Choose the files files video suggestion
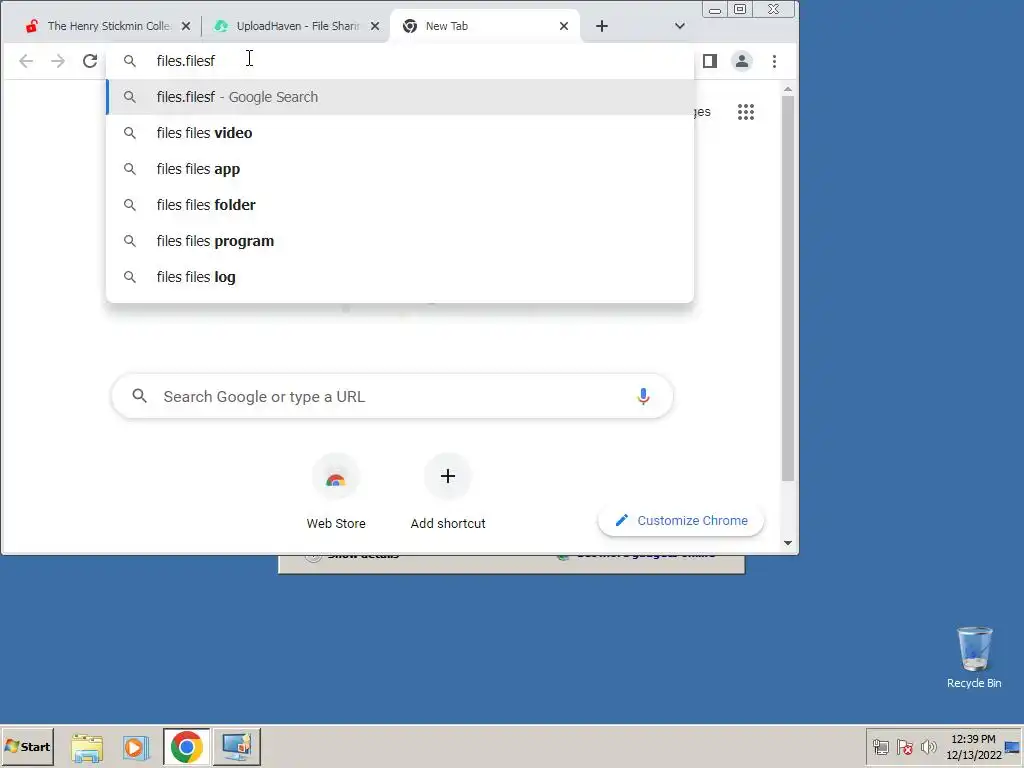1024x768 pixels. click(400, 133)
